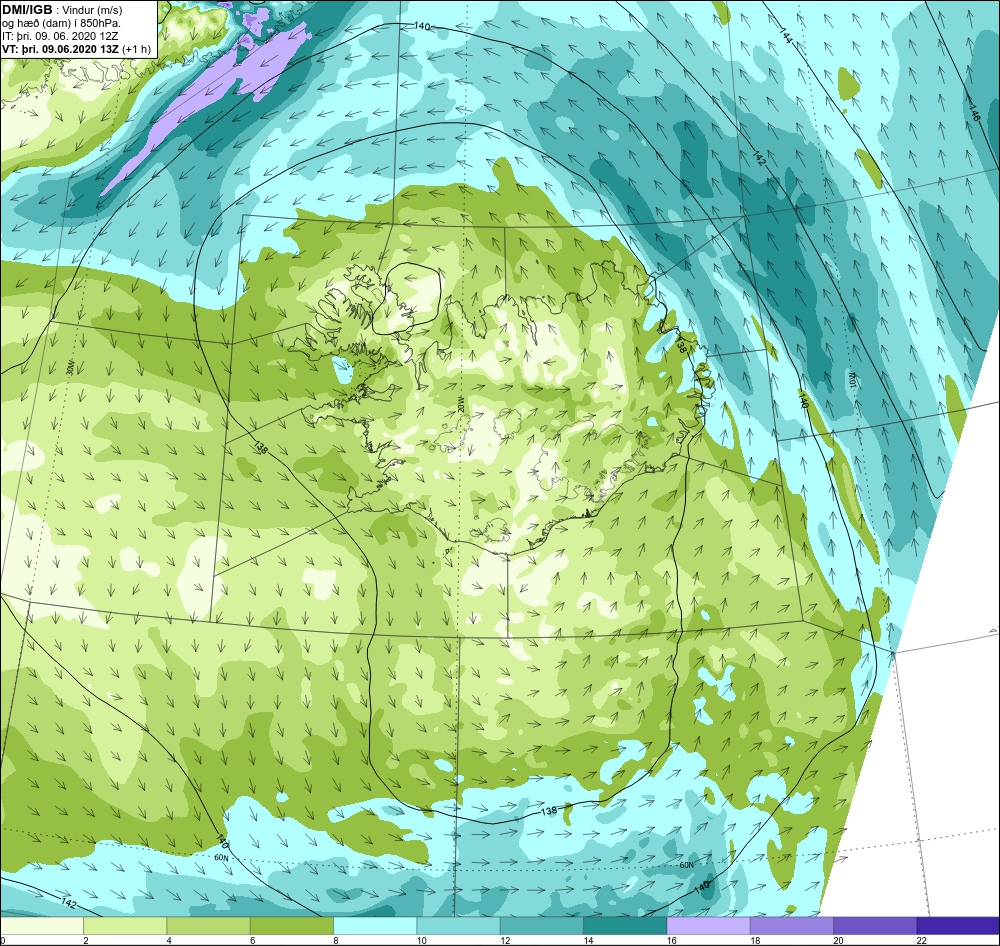This screenshot has height=946, width=1000.
Task: Pick the 4–6 m/s green legend swatch
Action: coord(209,925)
